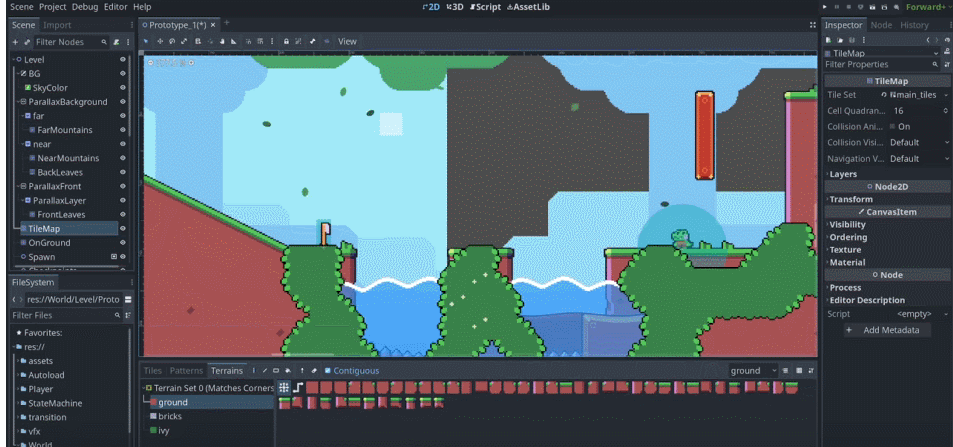Select the bricks terrain entry
This screenshot has width=953, height=447.
(170, 416)
